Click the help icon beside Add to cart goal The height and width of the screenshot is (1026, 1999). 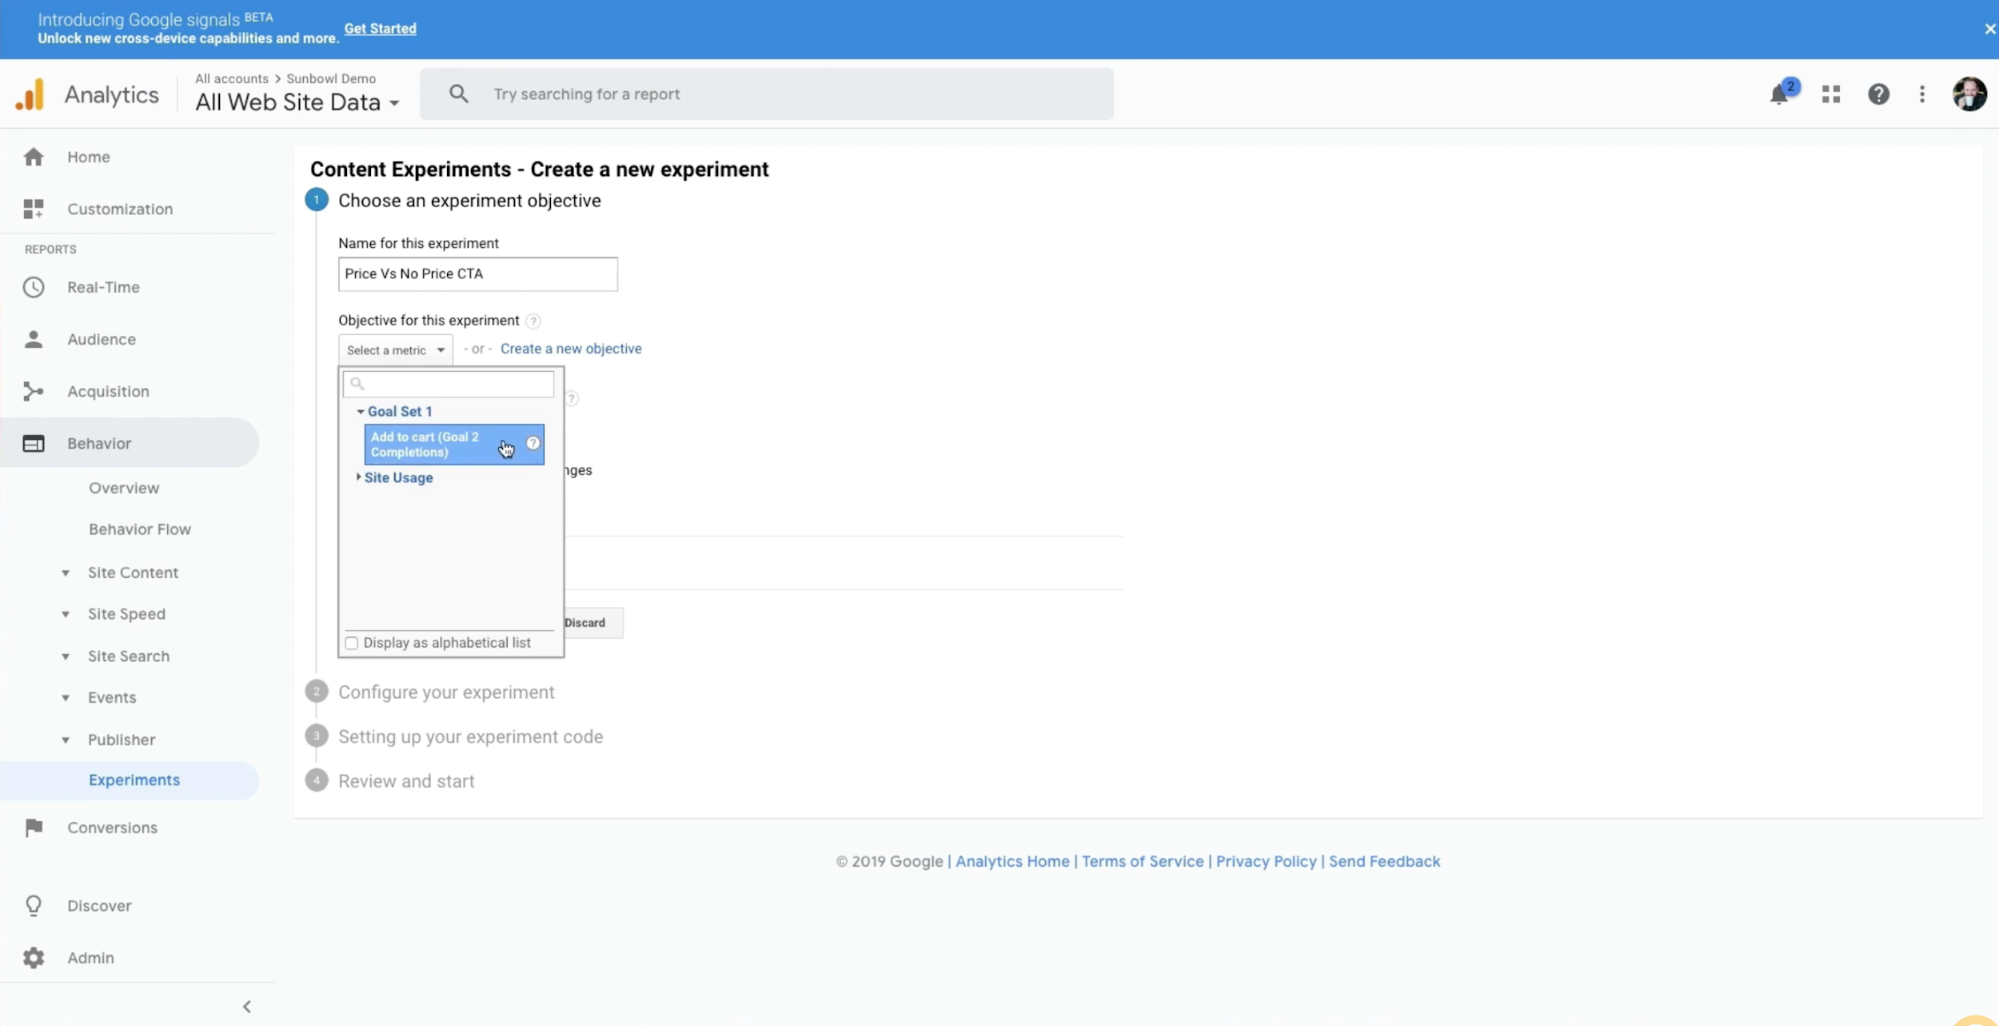pyautogui.click(x=533, y=443)
